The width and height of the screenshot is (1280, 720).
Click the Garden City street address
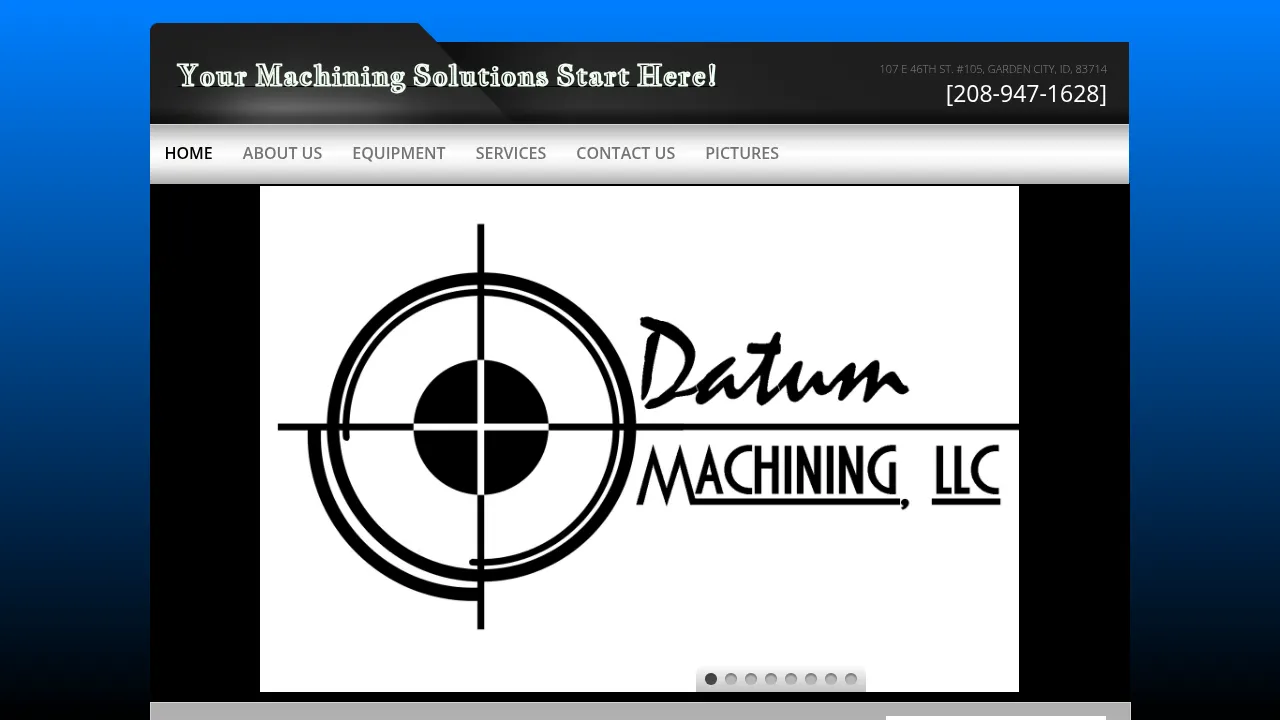coord(992,69)
